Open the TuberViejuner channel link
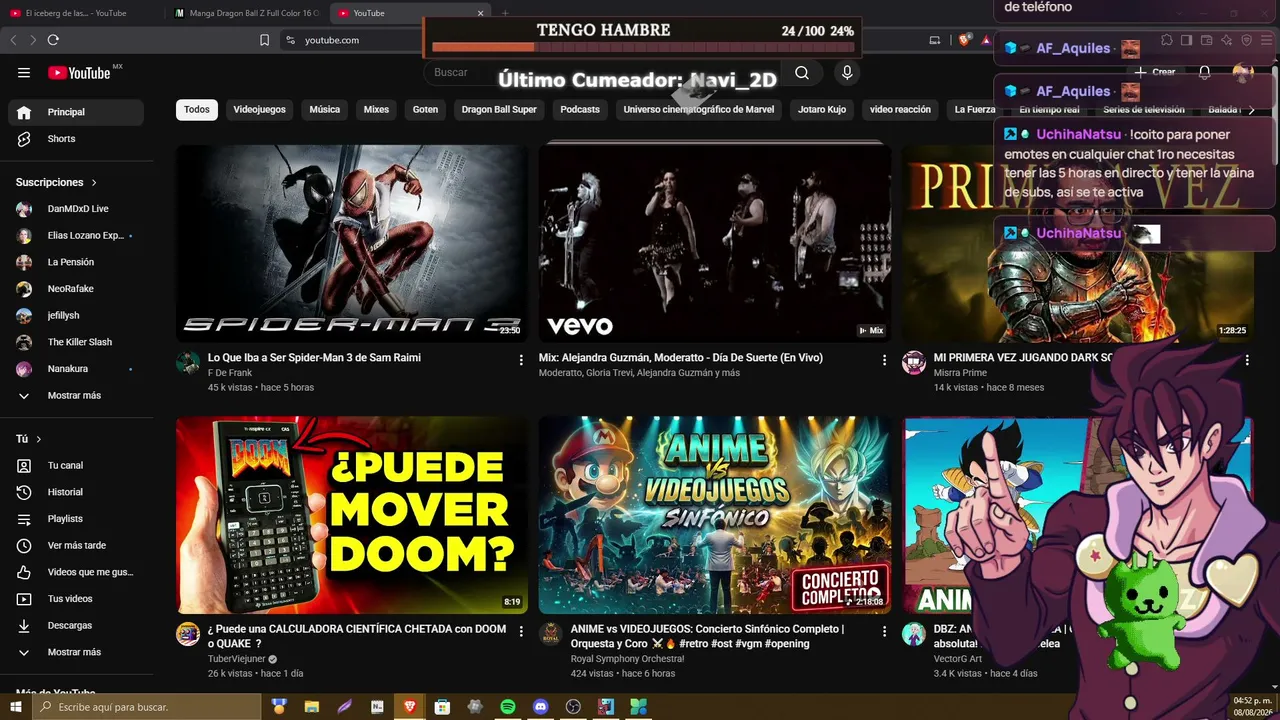 (x=237, y=659)
